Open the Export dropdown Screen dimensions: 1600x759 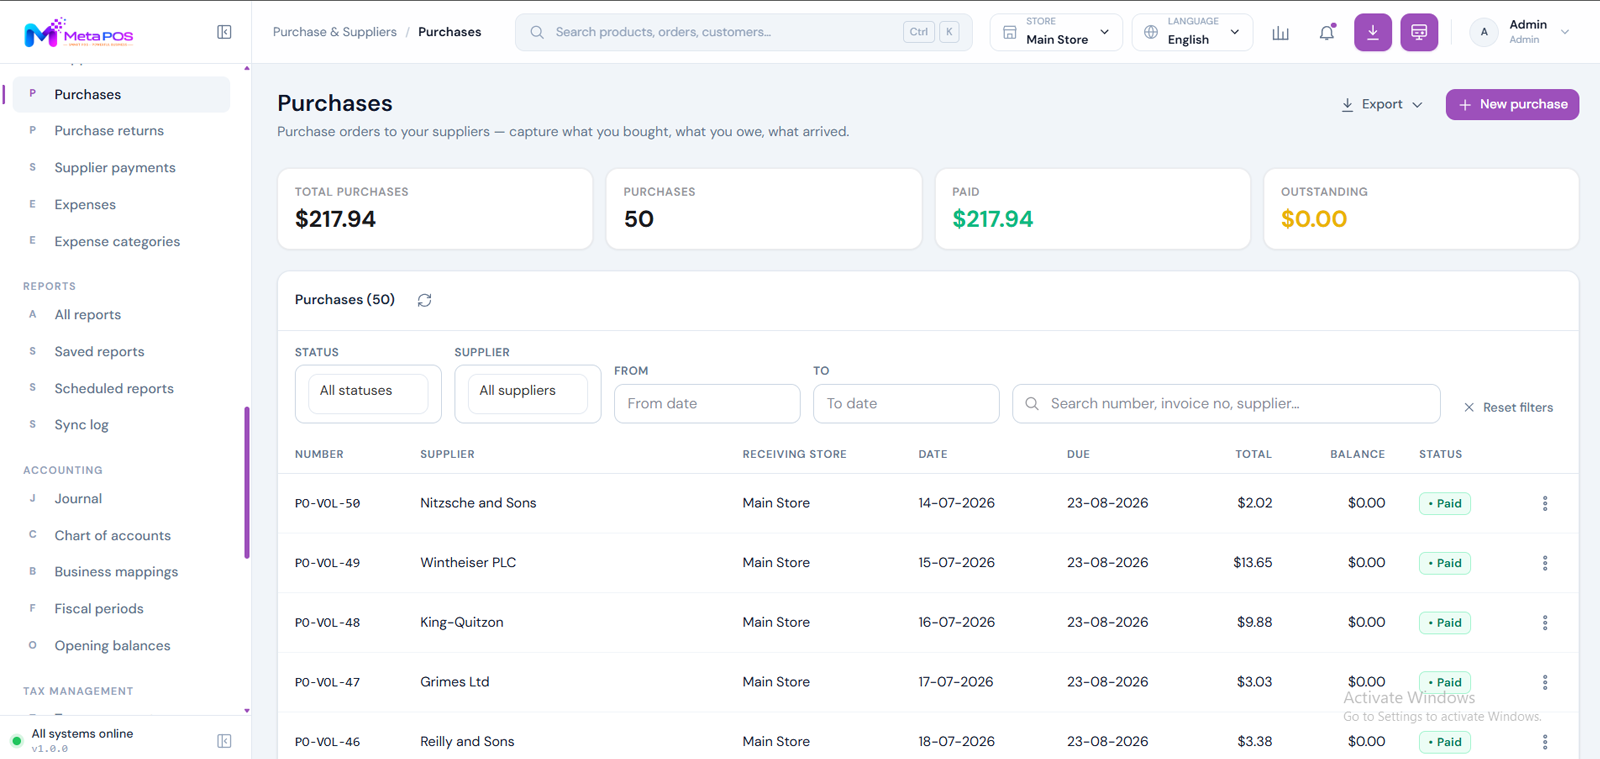pos(1382,104)
